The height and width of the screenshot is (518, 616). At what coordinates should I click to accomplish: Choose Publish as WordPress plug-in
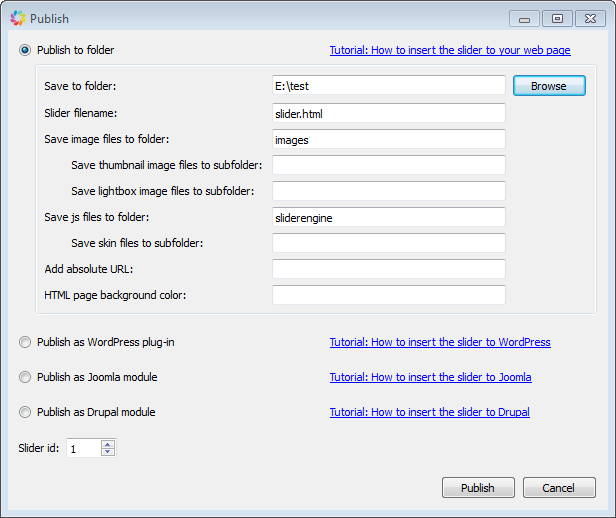[x=25, y=342]
